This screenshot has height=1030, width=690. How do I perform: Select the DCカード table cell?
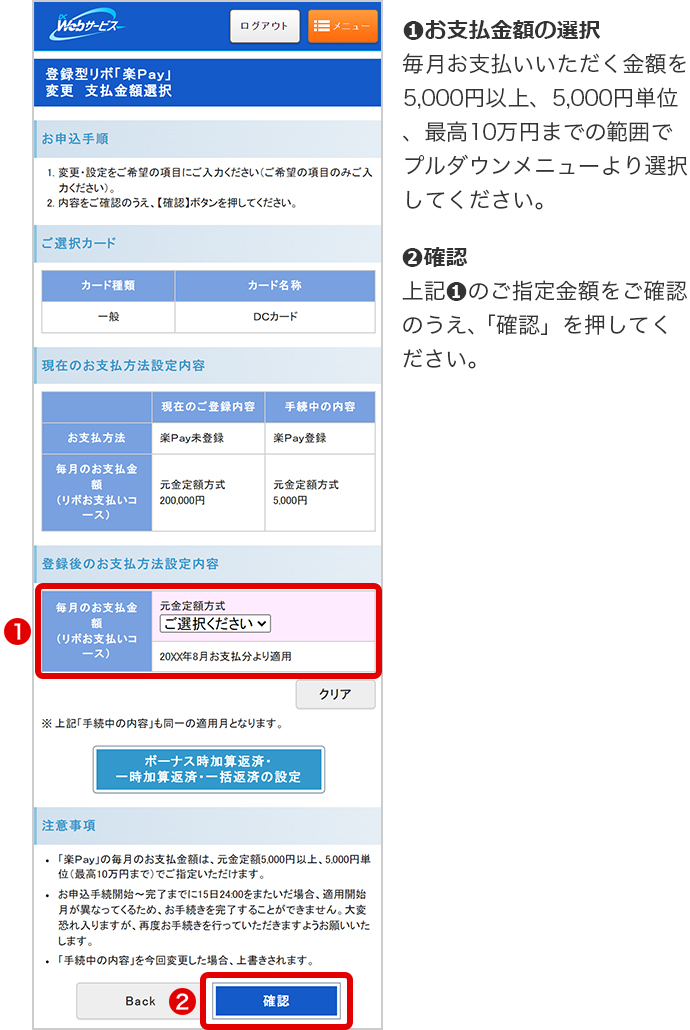click(x=275, y=317)
